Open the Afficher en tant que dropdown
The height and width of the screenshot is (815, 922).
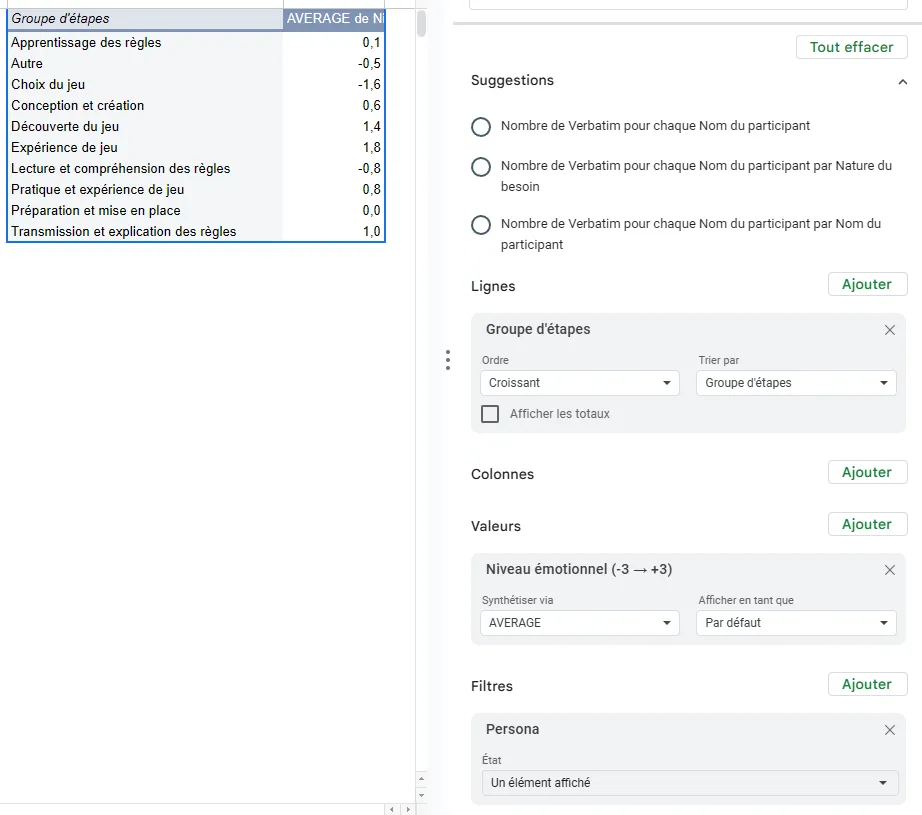[x=796, y=623]
